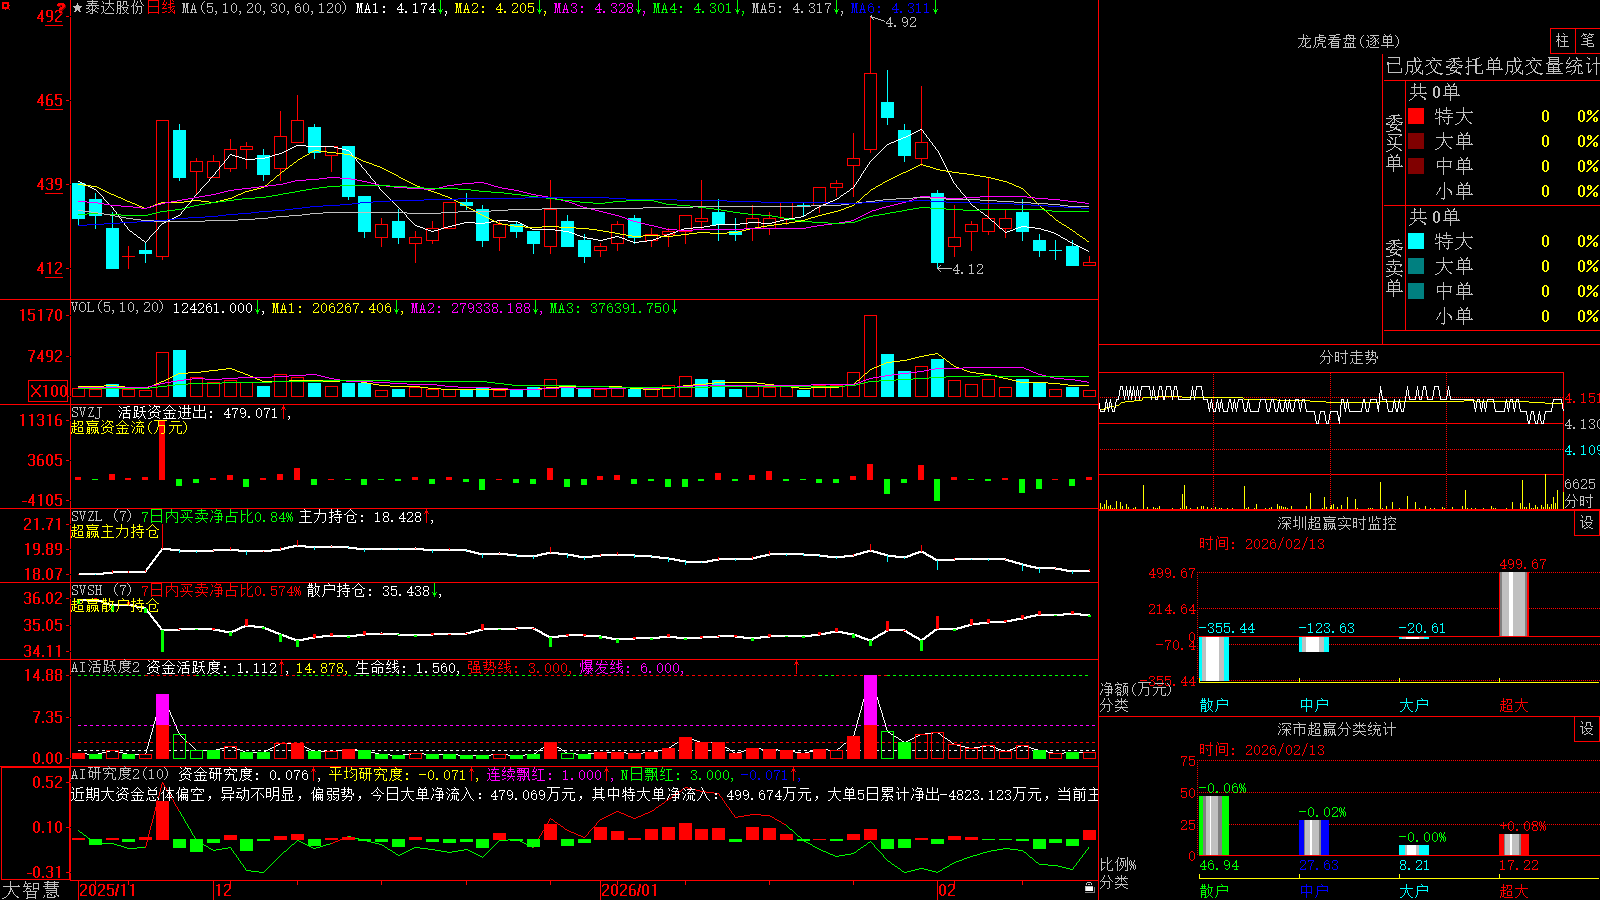Click 散户 category label under realtime monitor

click(1214, 705)
